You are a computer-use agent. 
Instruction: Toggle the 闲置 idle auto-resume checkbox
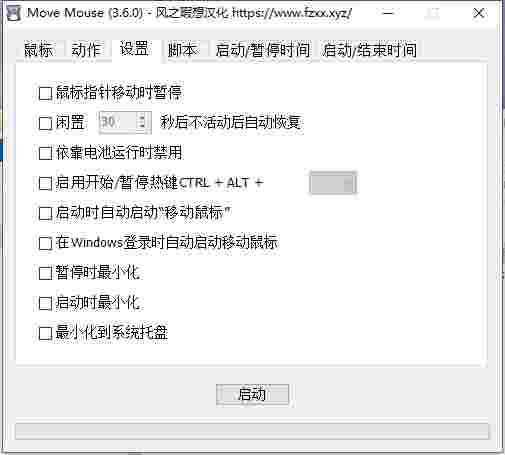(45, 123)
